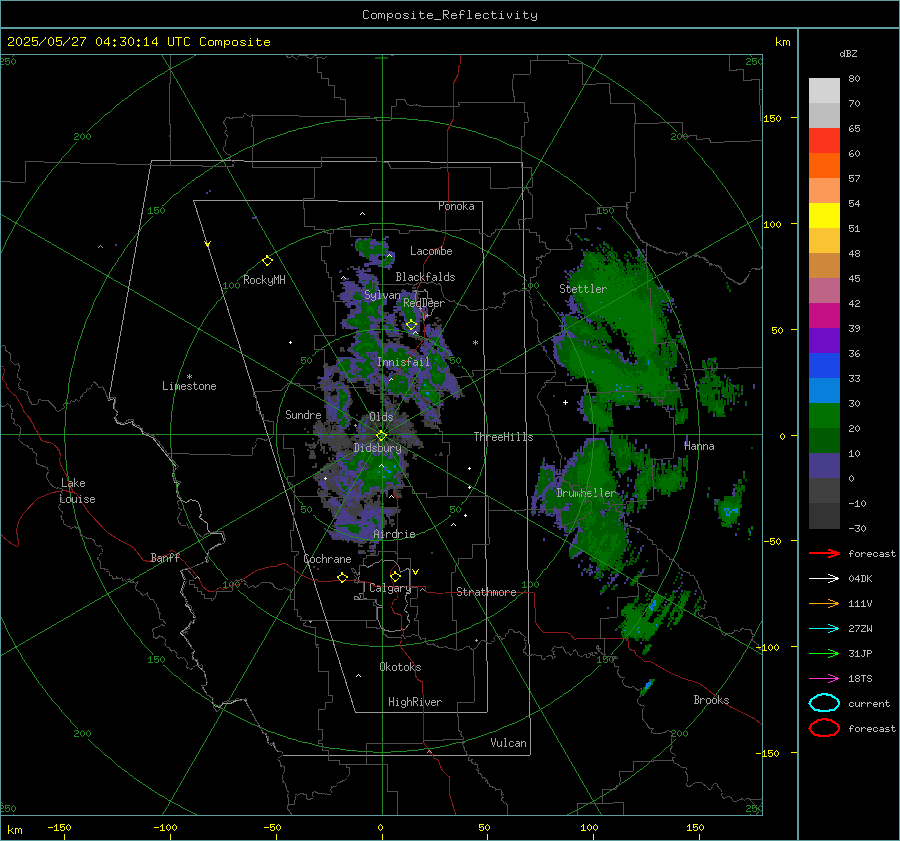
Task: Select the orange 111V arrow icon
Action: pyautogui.click(x=824, y=603)
